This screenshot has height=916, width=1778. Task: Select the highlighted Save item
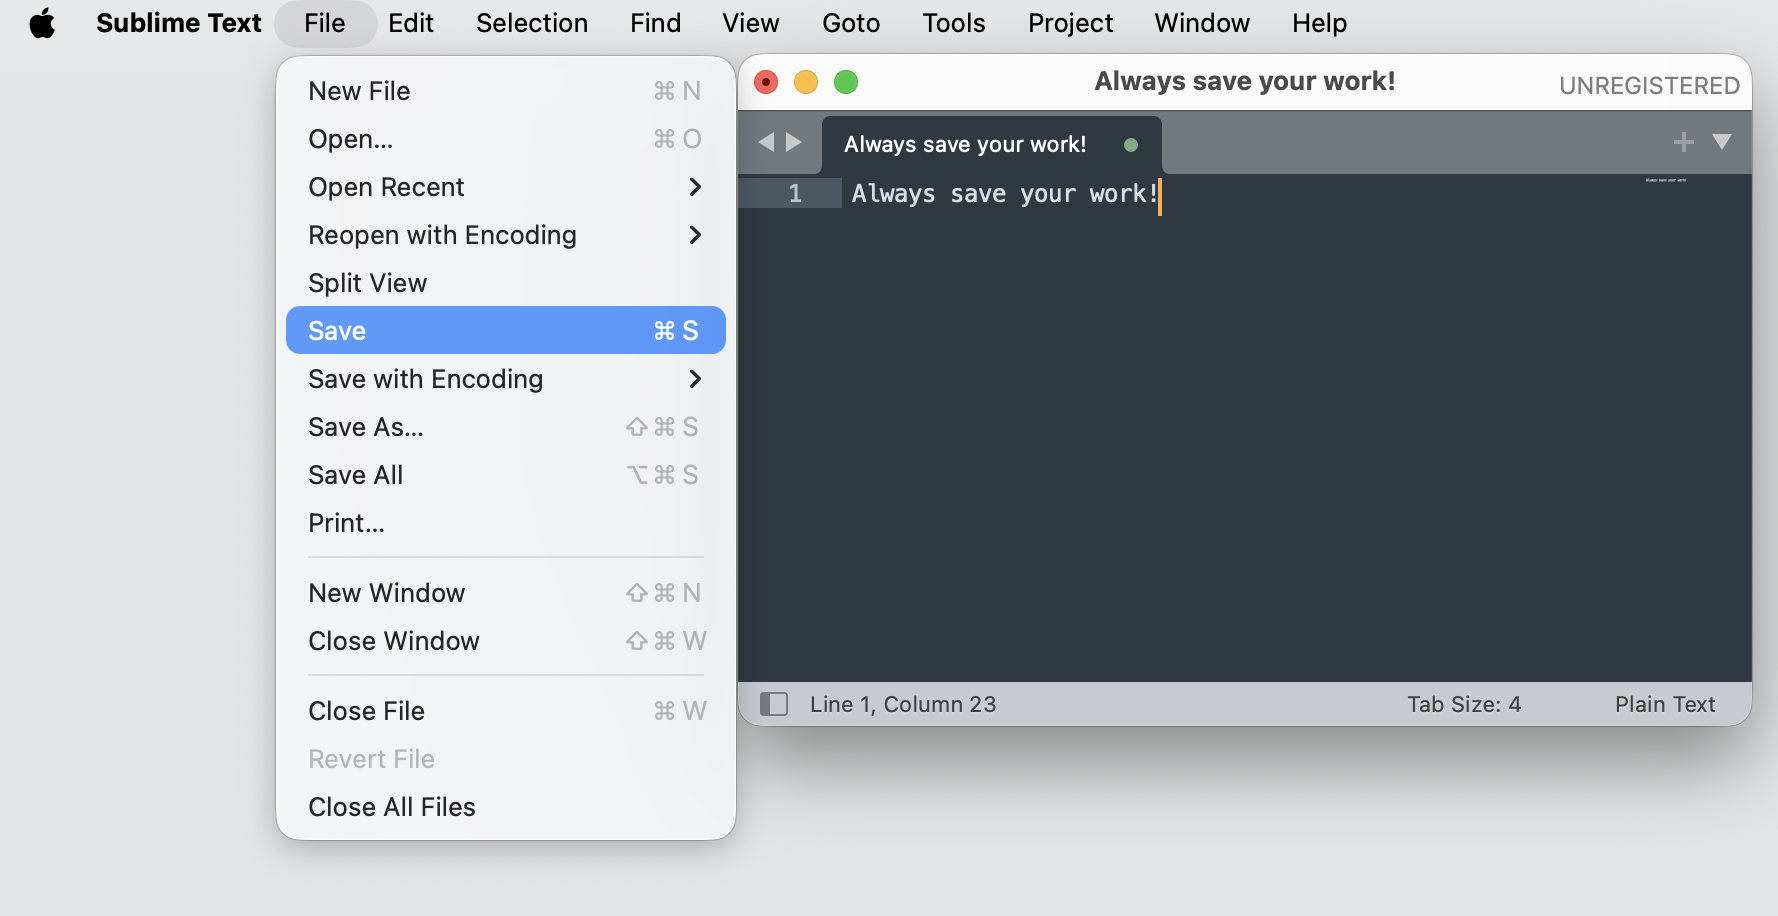[x=506, y=330]
